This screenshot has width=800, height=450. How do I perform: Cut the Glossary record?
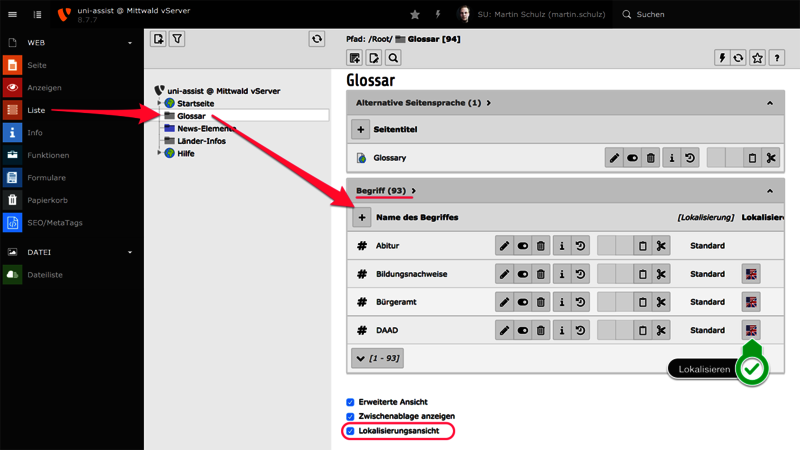[771, 158]
